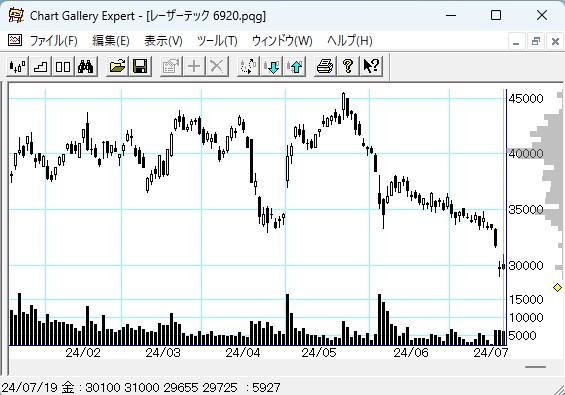Open the ファイル(F) menu
This screenshot has width=565, height=395.
click(x=53, y=41)
